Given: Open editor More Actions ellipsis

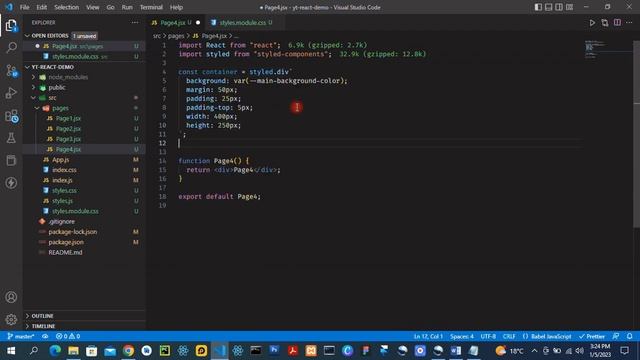Looking at the screenshot, I should (x=629, y=23).
